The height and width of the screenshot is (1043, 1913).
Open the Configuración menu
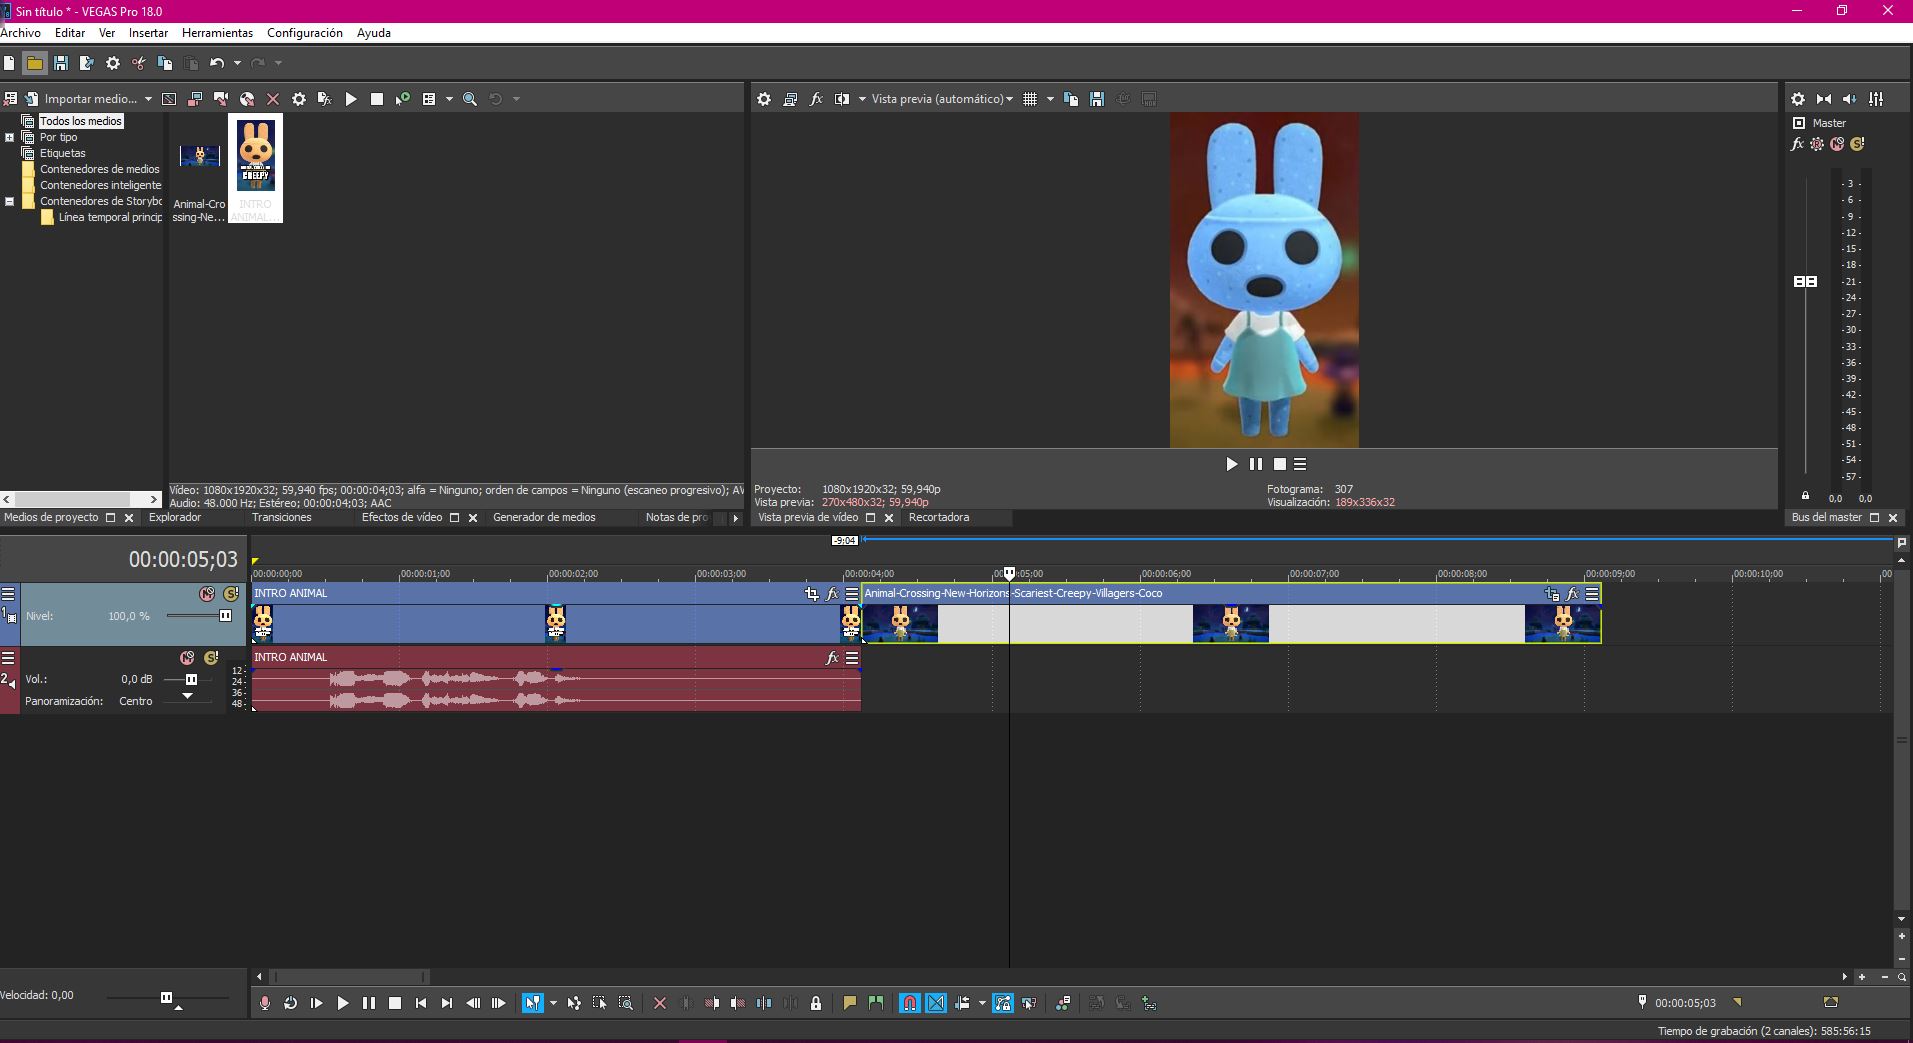305,33
